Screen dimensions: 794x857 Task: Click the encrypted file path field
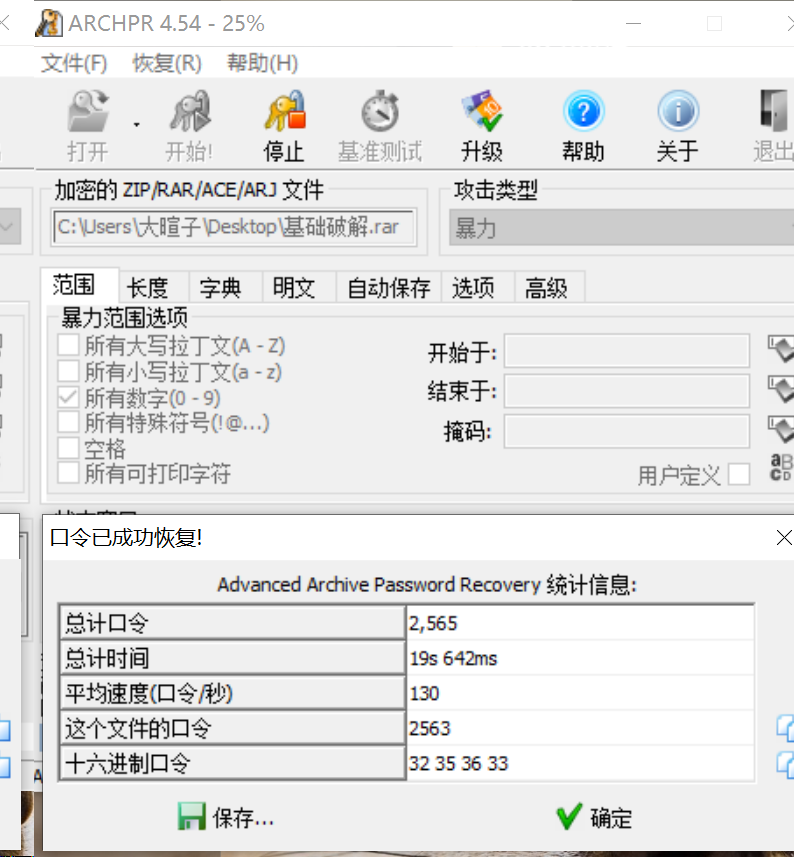pos(234,227)
